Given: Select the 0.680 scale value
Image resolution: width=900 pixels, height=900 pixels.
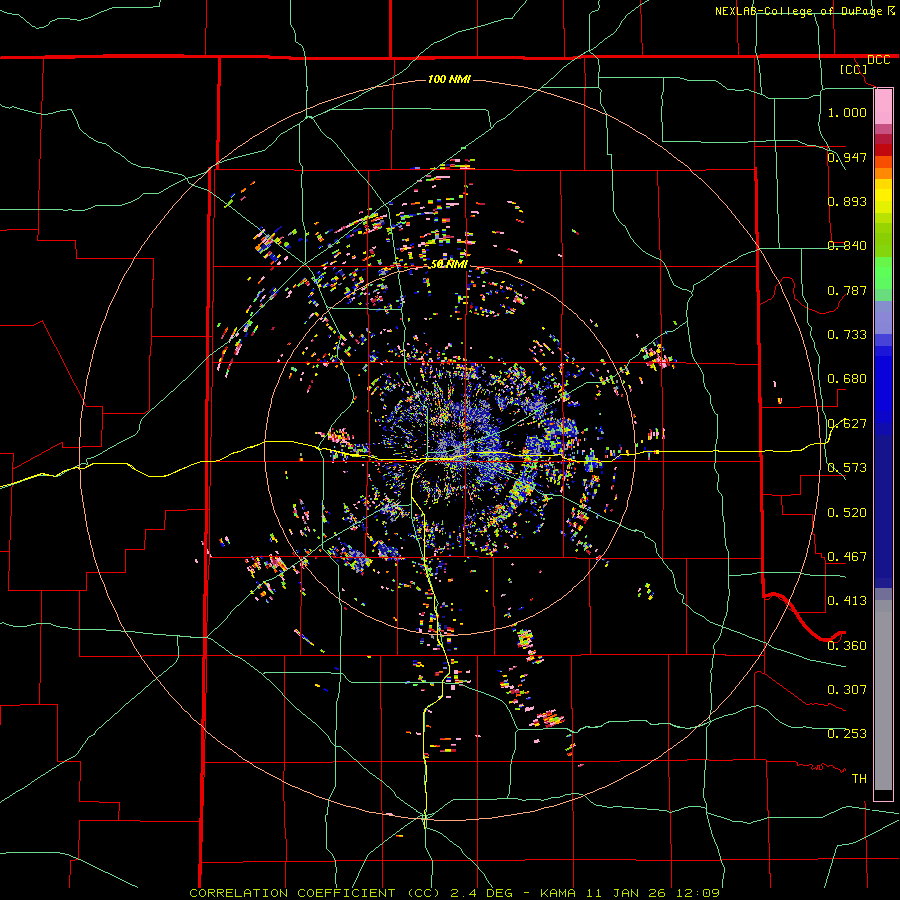Looking at the screenshot, I should 847,378.
